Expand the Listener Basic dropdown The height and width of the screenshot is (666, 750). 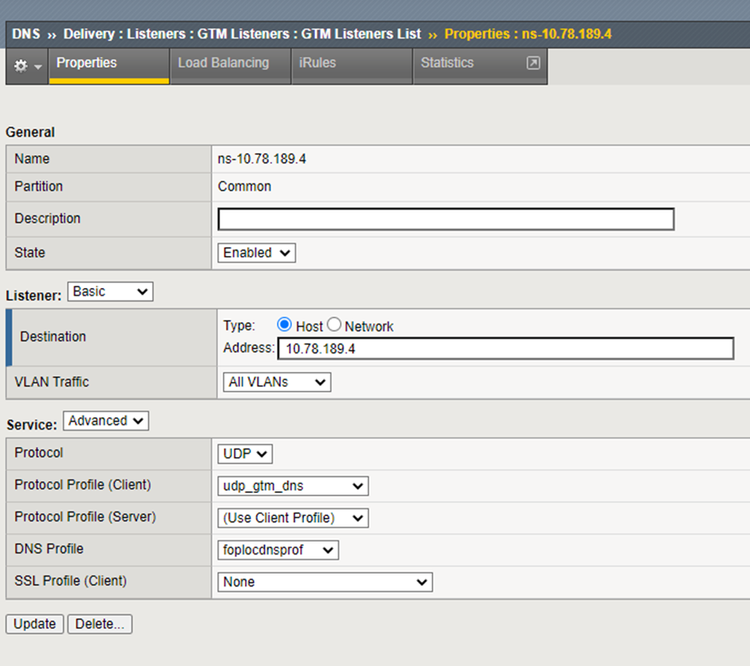pyautogui.click(x=110, y=292)
